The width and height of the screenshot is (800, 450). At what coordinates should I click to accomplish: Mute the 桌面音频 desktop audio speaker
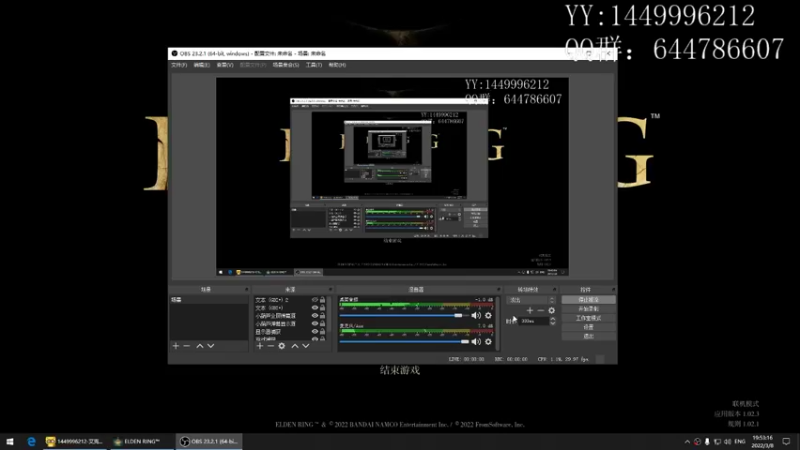coord(476,315)
